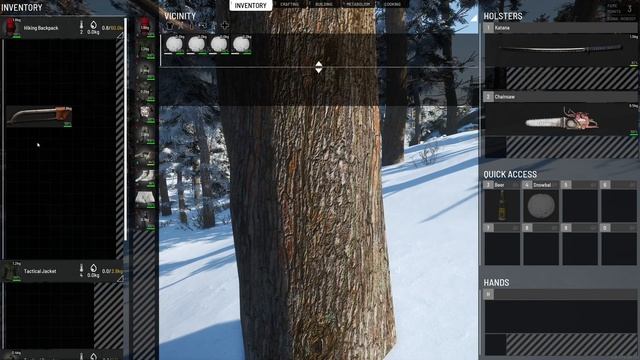640x360 pixels.
Task: Click the 'Tactical Jacket' label
Action: (40, 271)
